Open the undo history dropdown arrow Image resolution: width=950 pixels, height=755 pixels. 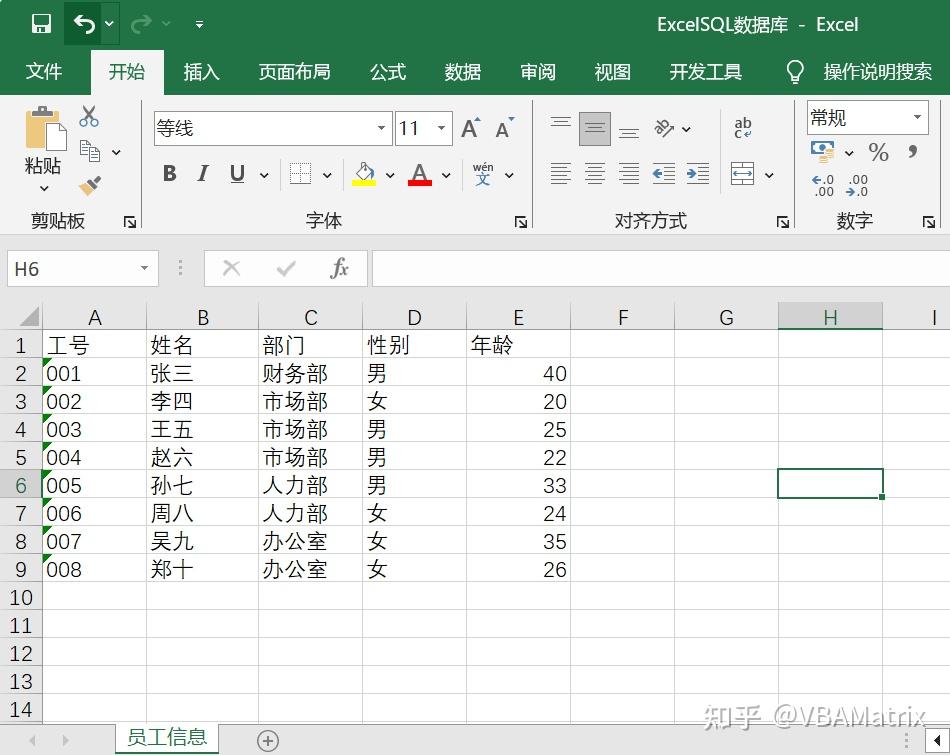(110, 24)
